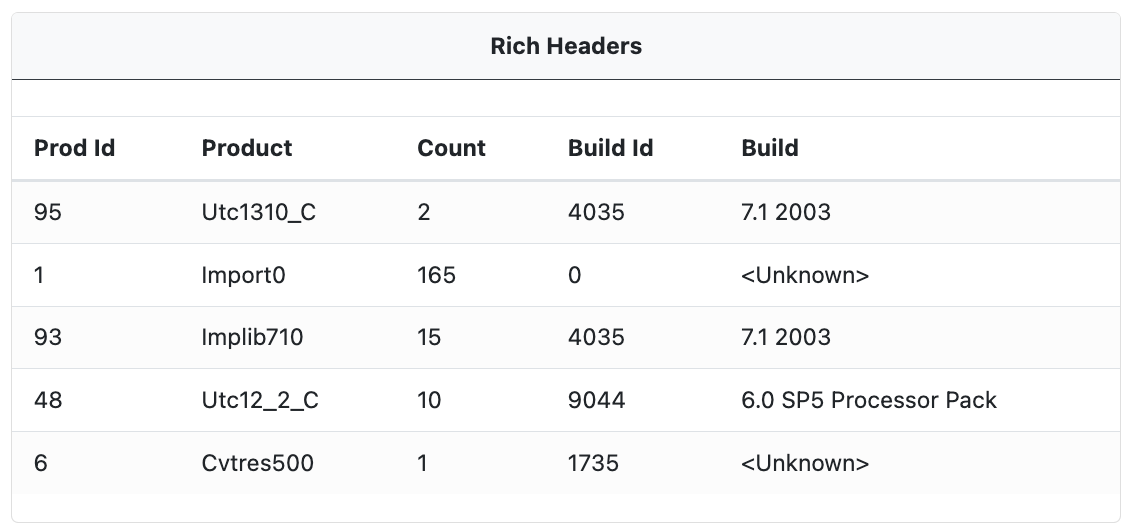Click 7.1 2003 build in Implib710 row
The height and width of the screenshot is (530, 1130).
pos(786,337)
